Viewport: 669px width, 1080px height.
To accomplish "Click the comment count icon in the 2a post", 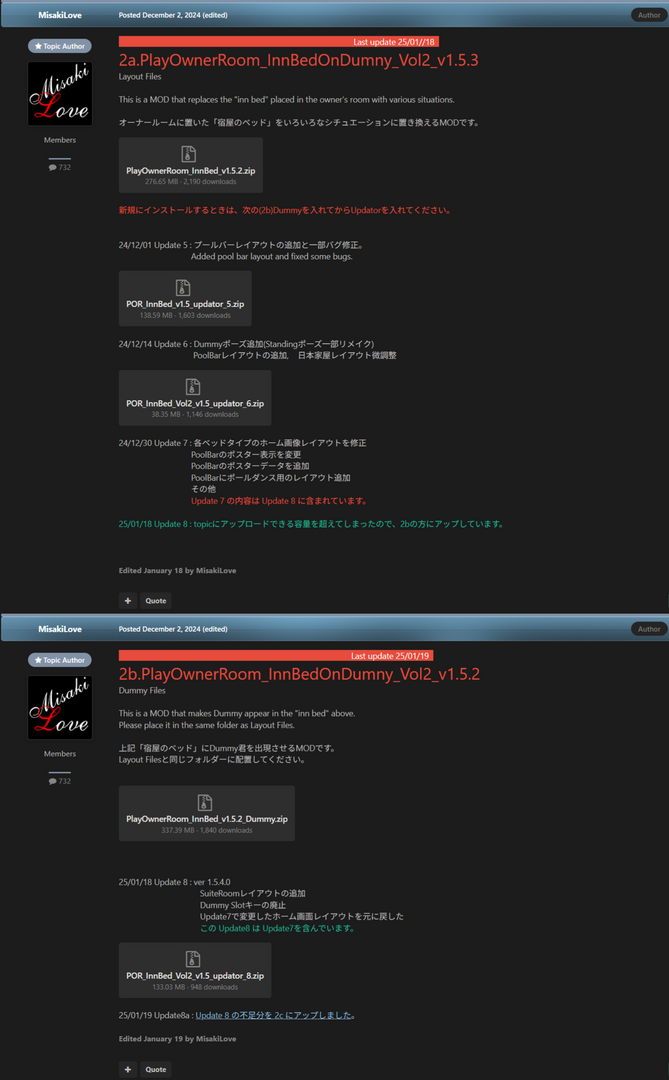I will click(x=52, y=167).
